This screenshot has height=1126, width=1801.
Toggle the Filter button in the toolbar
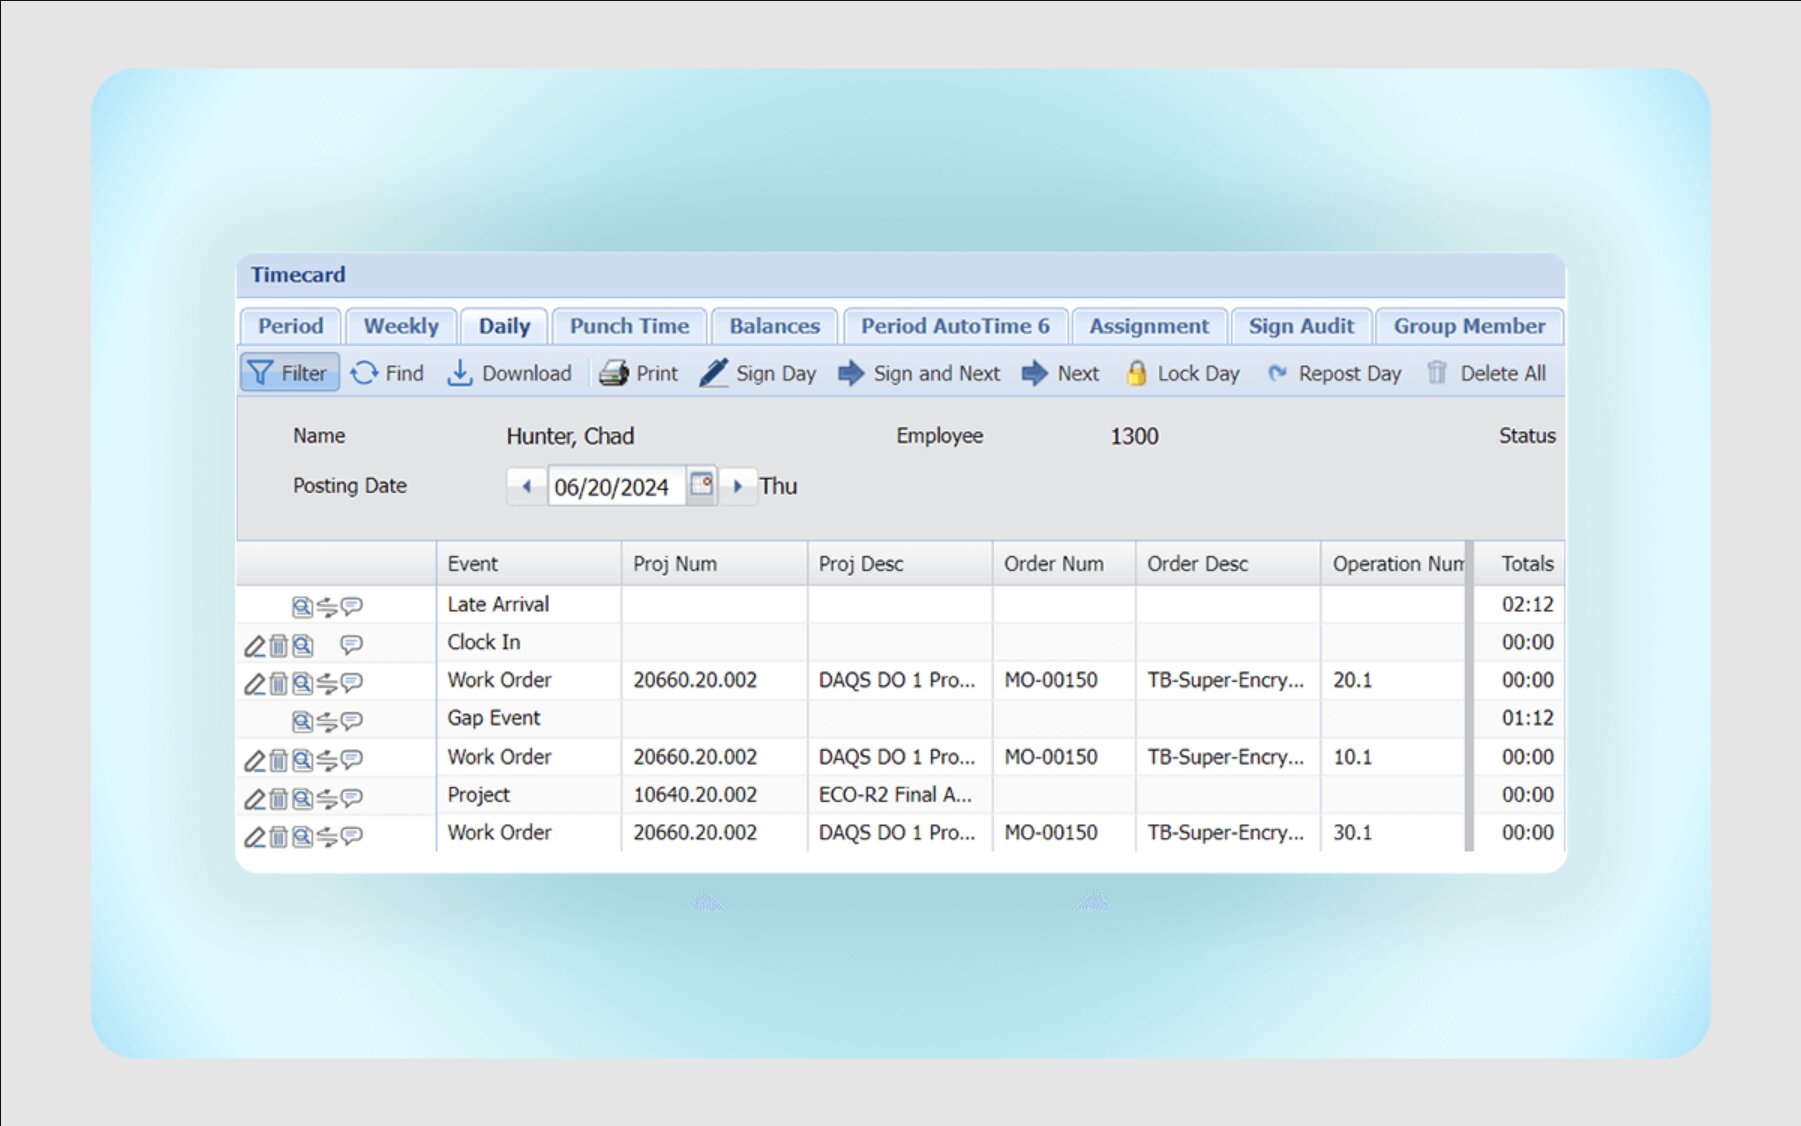coord(289,373)
